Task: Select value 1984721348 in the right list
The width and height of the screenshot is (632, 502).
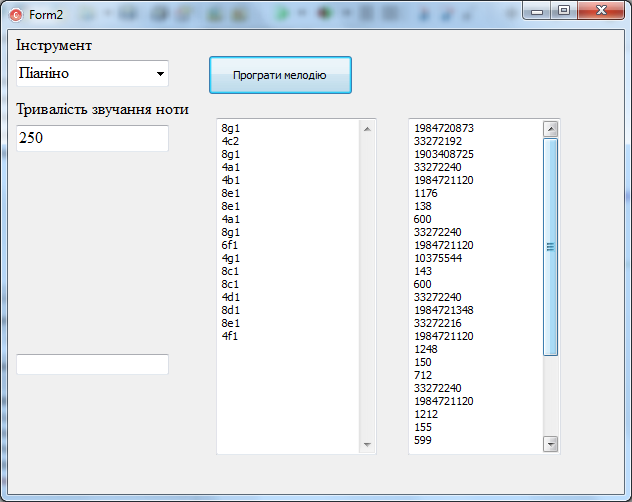Action: [x=444, y=310]
